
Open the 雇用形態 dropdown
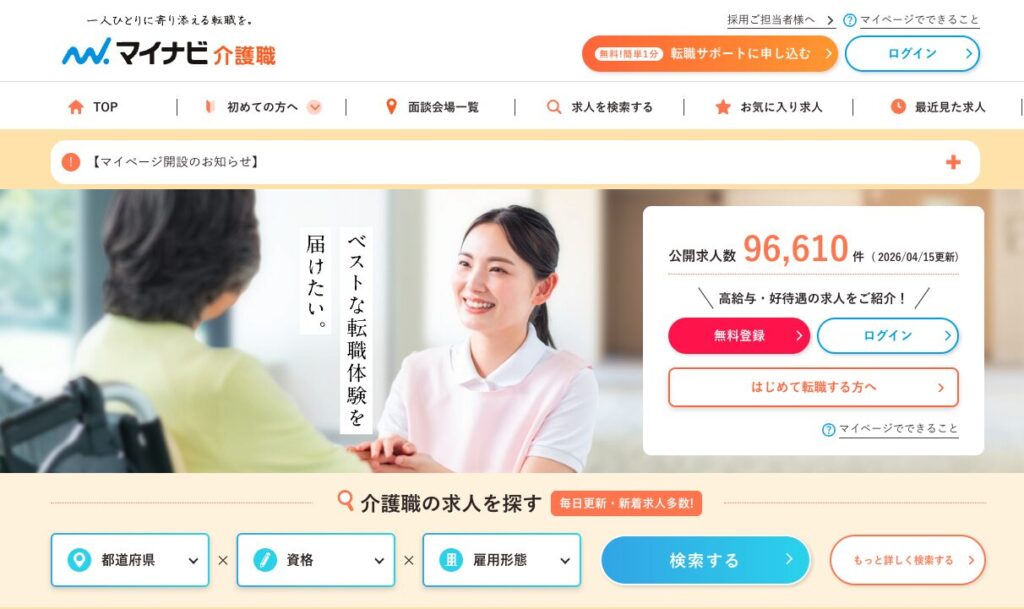(502, 560)
